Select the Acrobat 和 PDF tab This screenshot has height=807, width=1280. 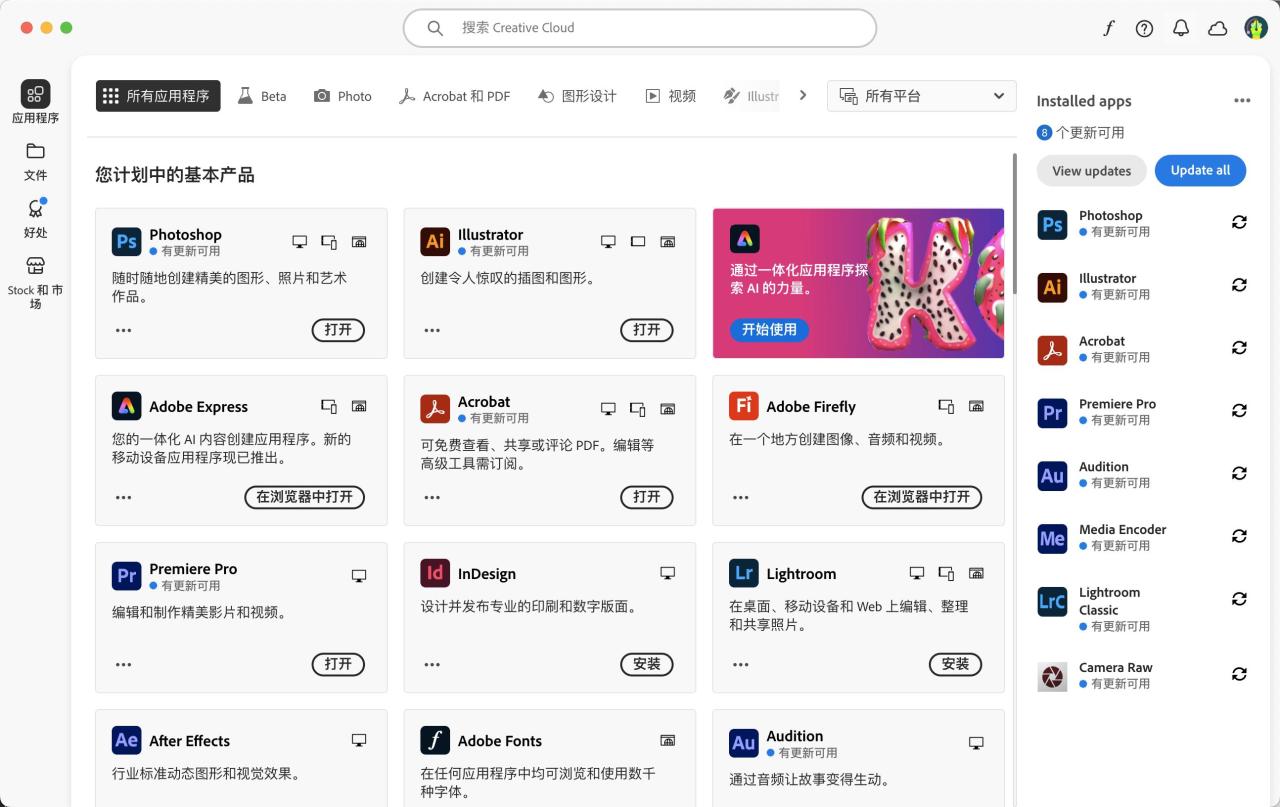tap(454, 96)
